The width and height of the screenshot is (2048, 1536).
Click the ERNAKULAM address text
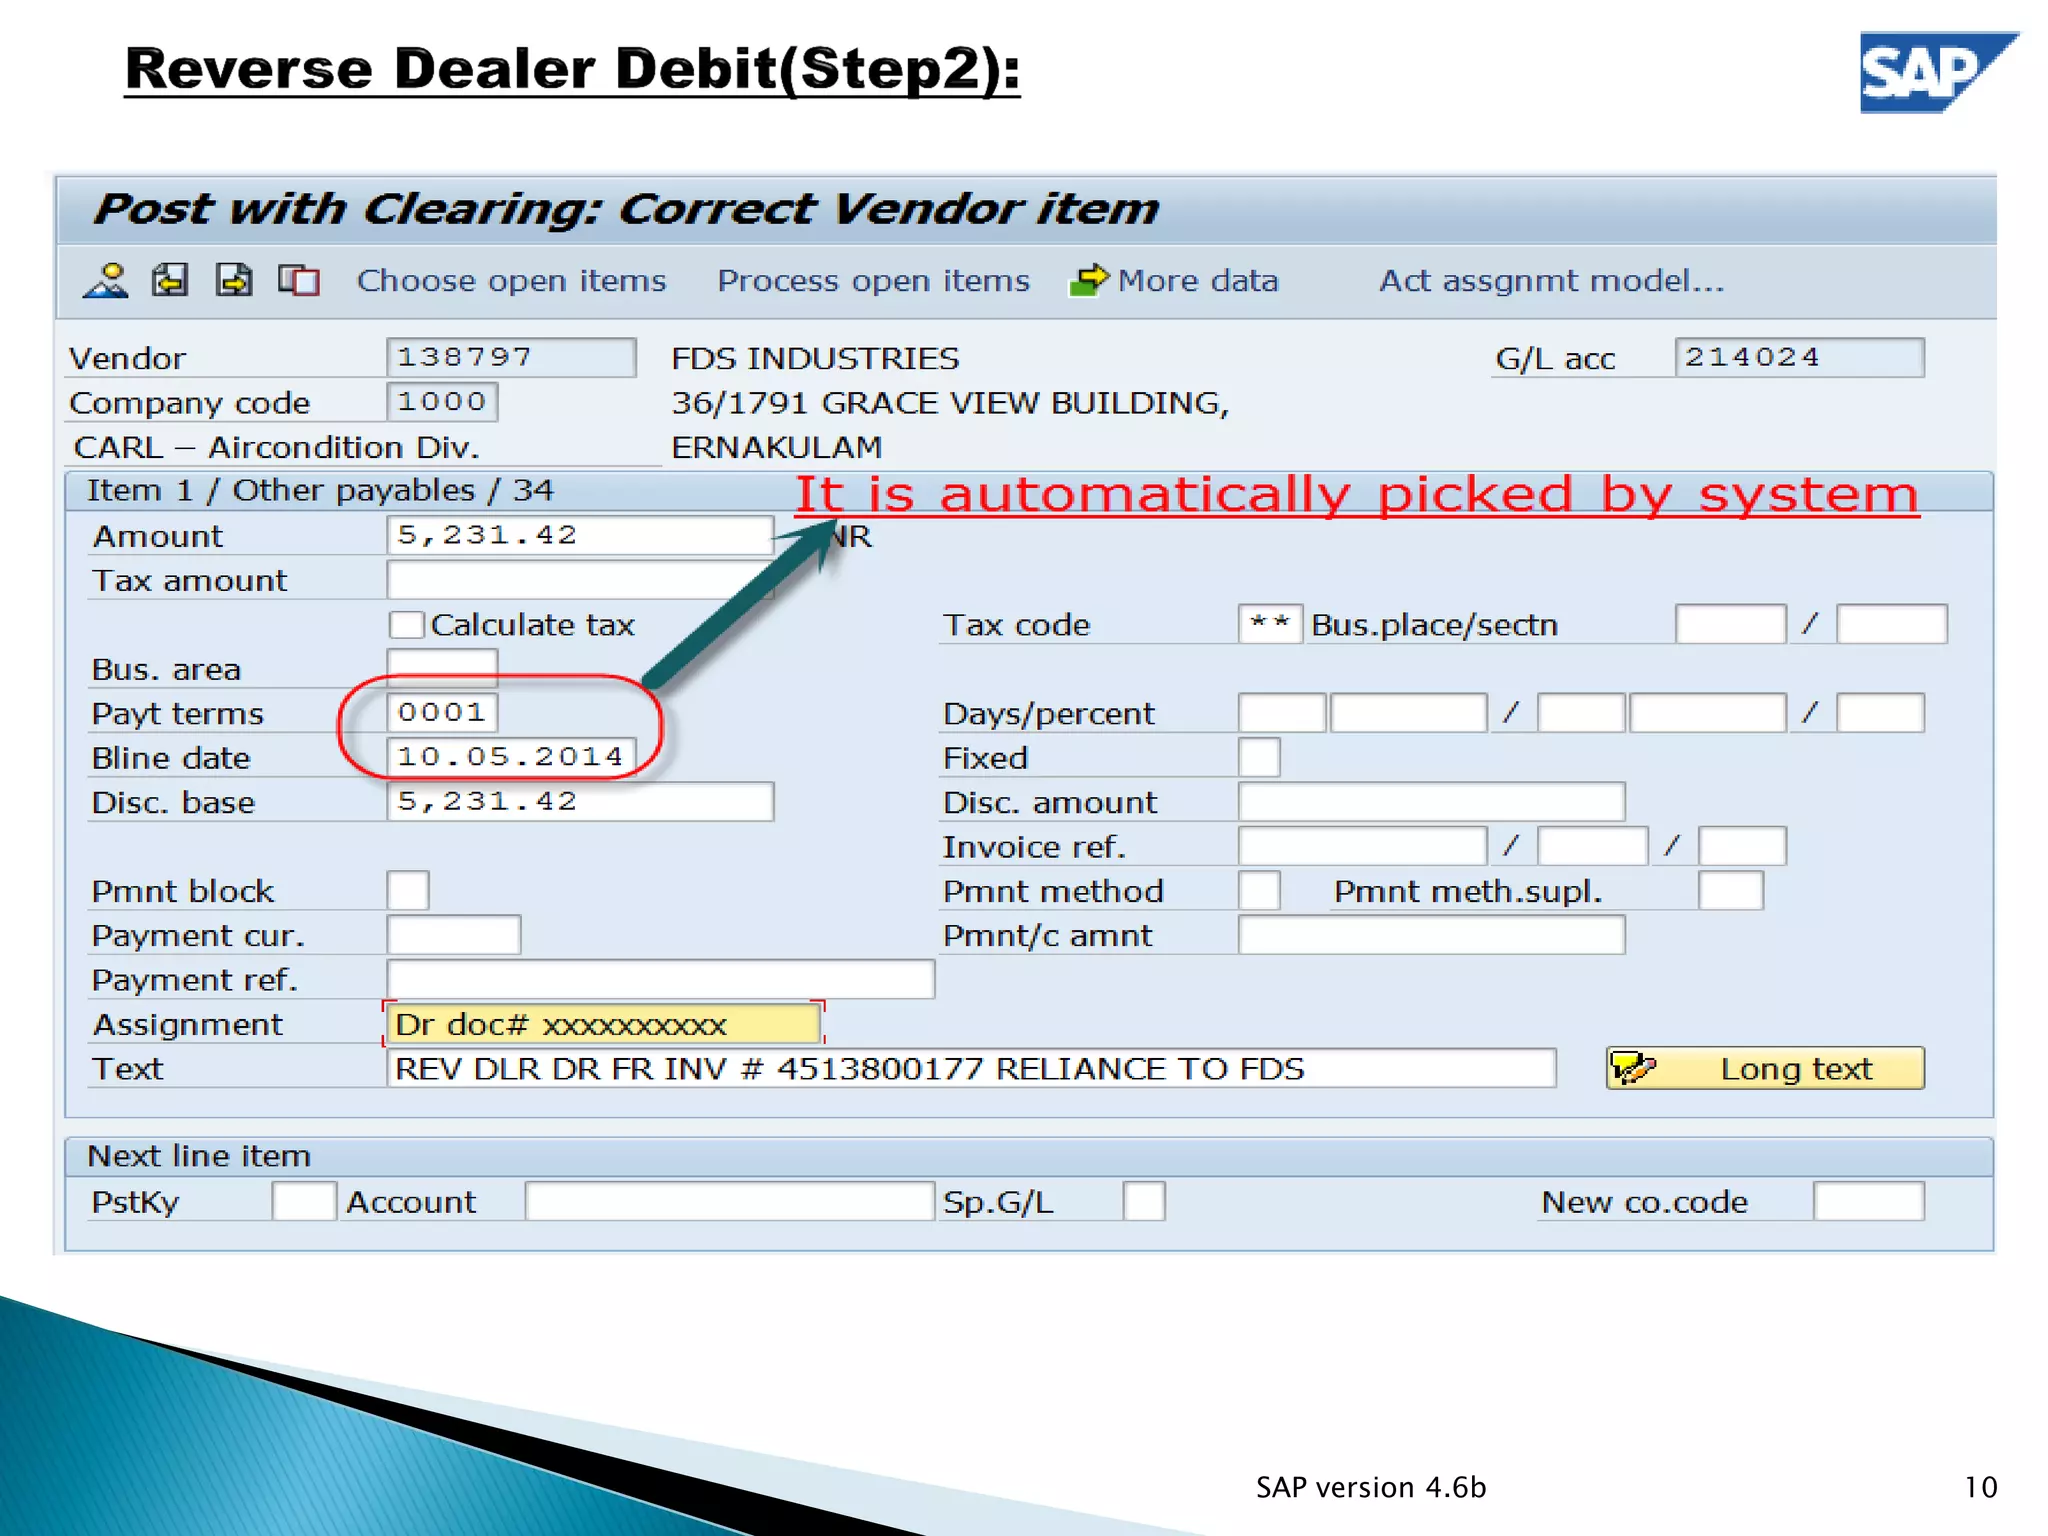point(777,447)
